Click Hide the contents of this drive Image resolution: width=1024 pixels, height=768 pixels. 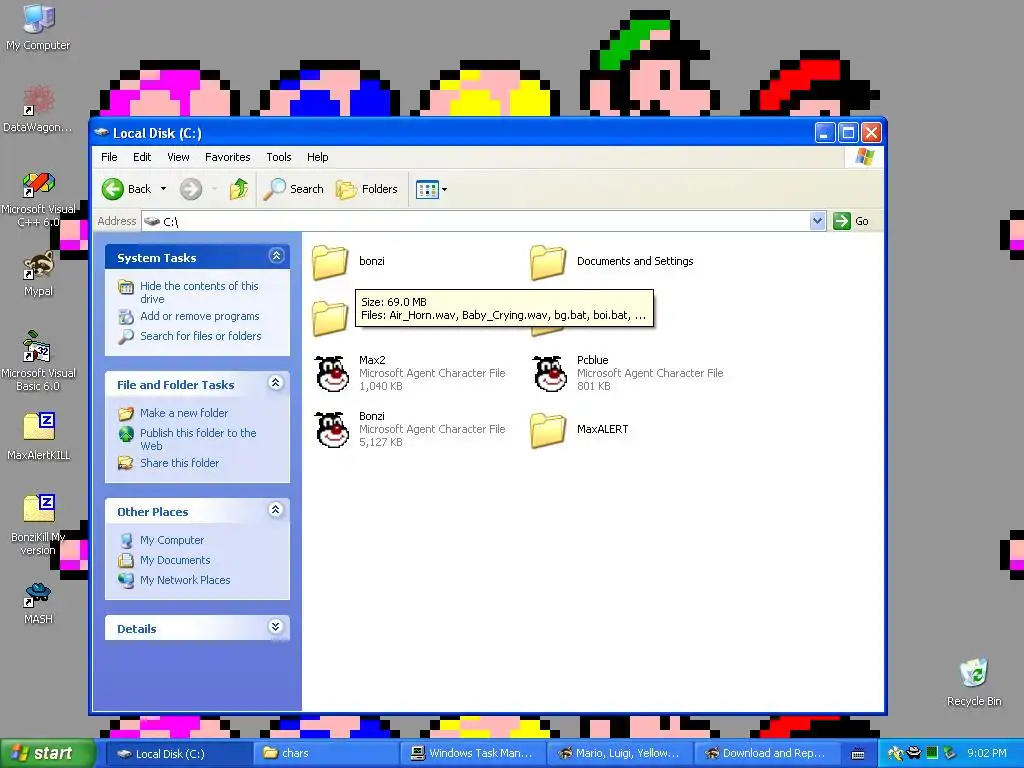(x=199, y=292)
